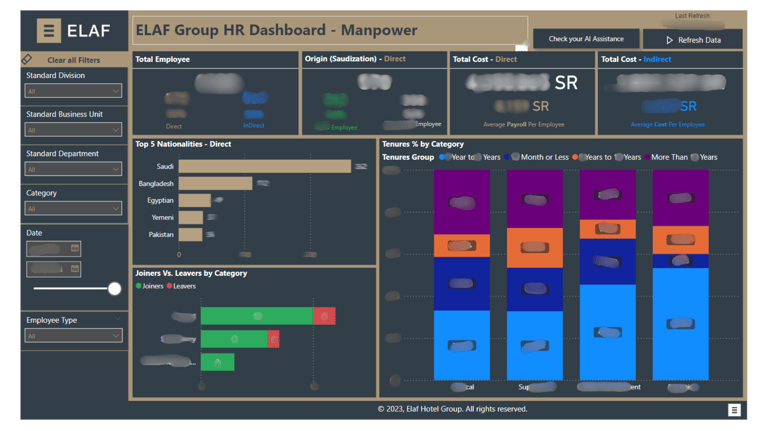Select the Saudi nationality bar
The height and width of the screenshot is (431, 768).
pyautogui.click(x=264, y=167)
